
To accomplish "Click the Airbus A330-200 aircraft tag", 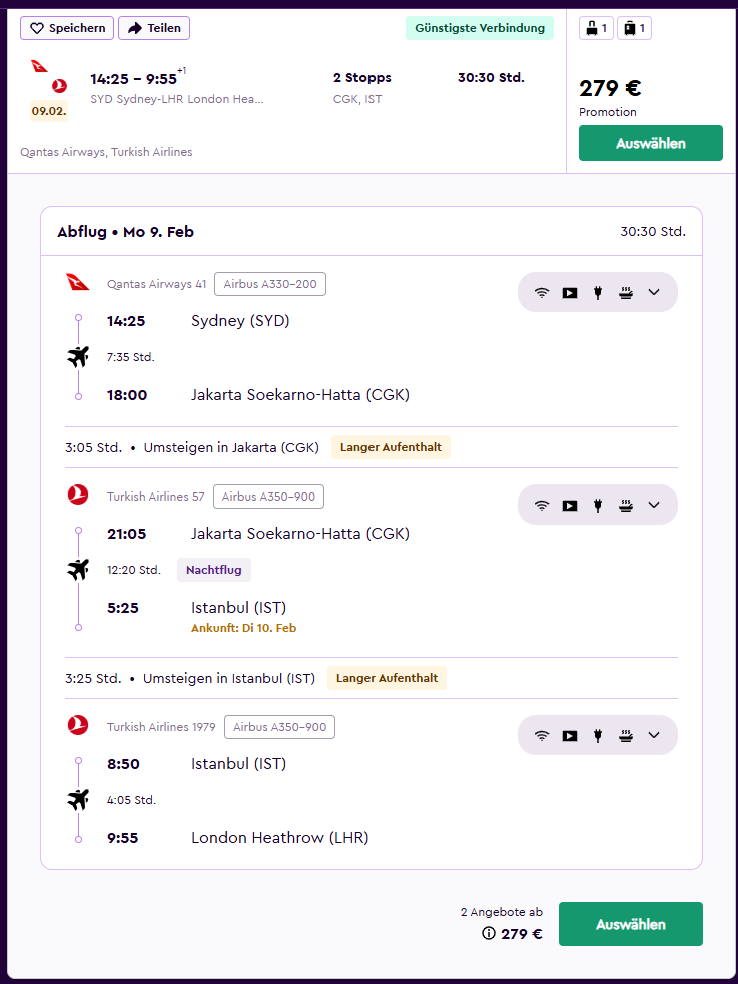I will [270, 284].
